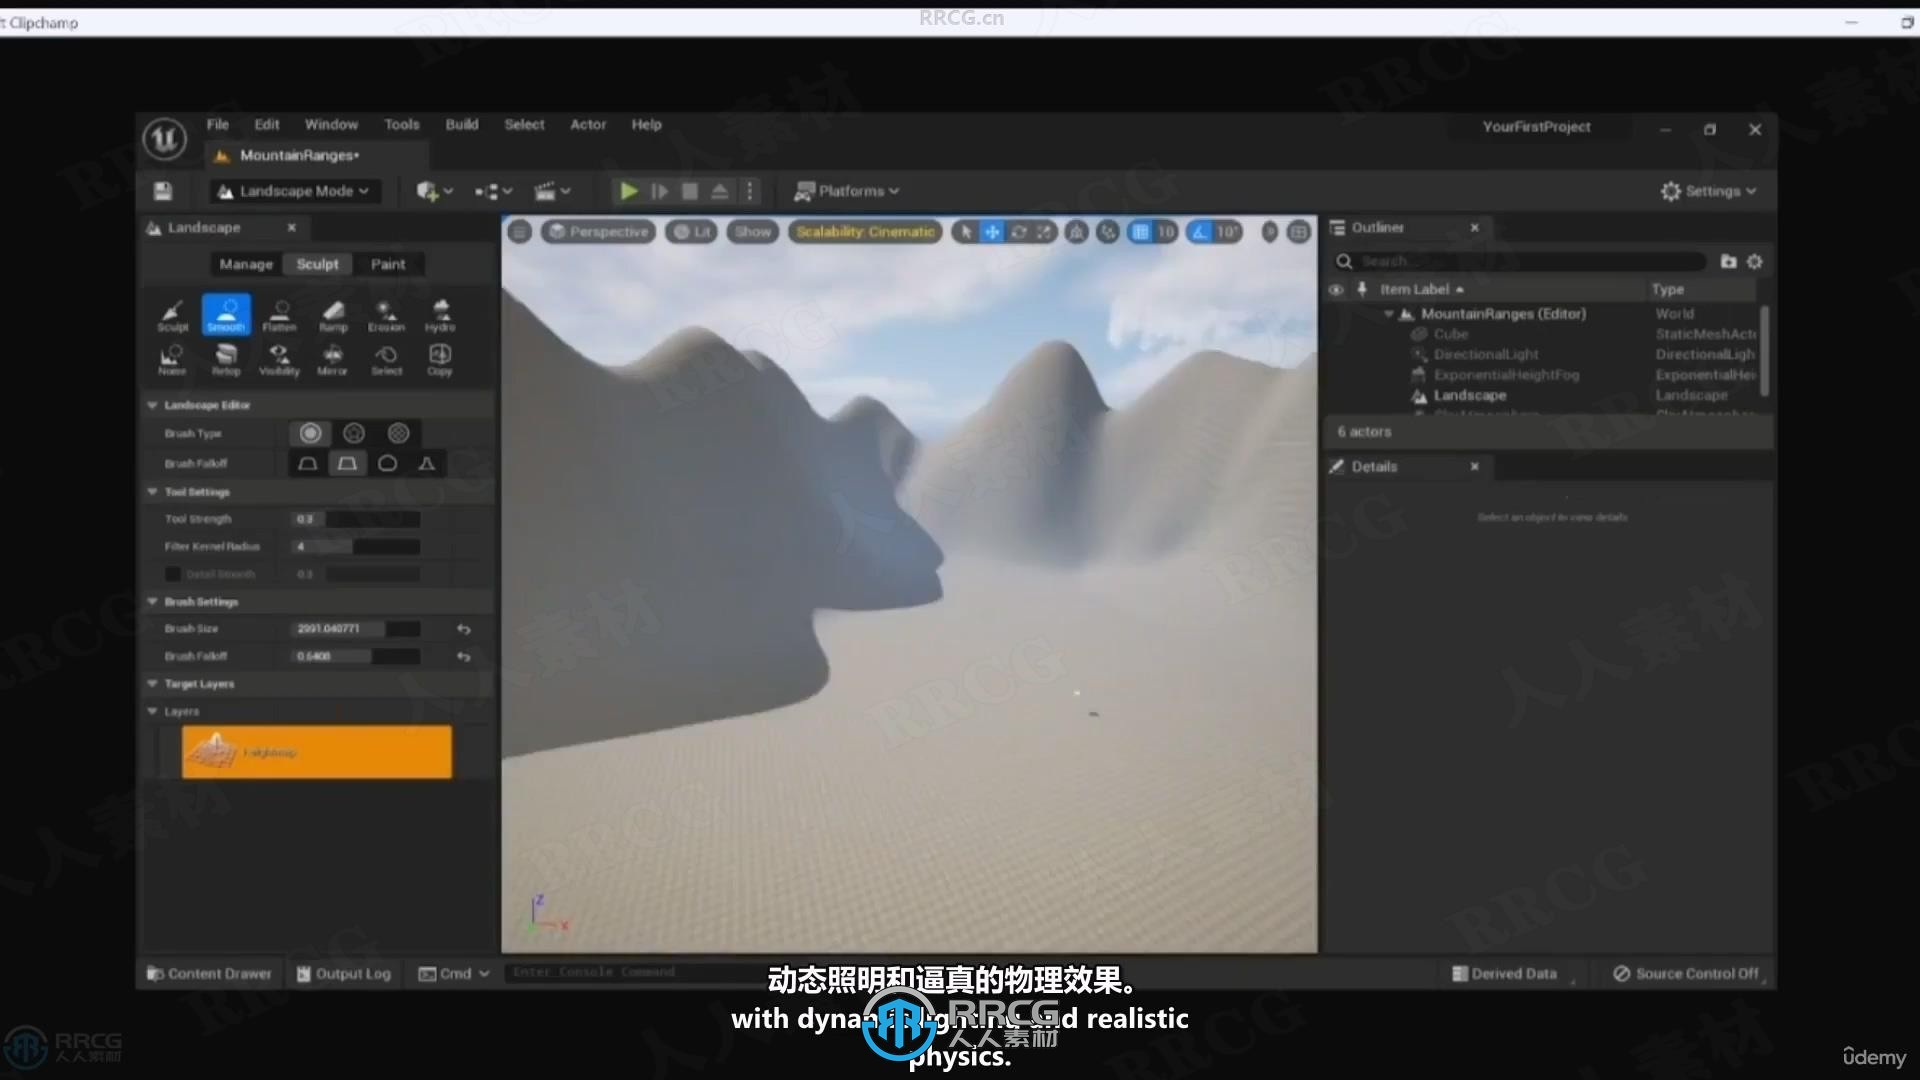
Task: Open viewport hamburger options menu
Action: pos(519,232)
